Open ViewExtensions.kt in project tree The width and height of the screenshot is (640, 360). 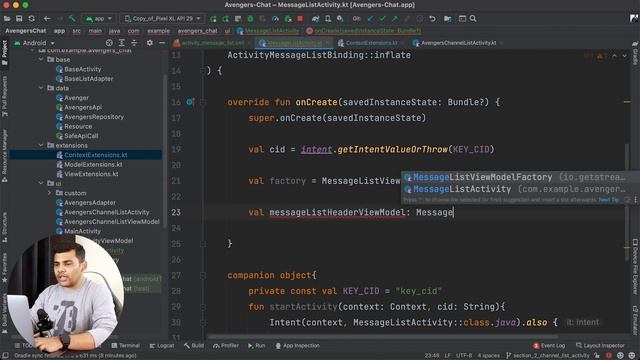pyautogui.click(x=87, y=174)
